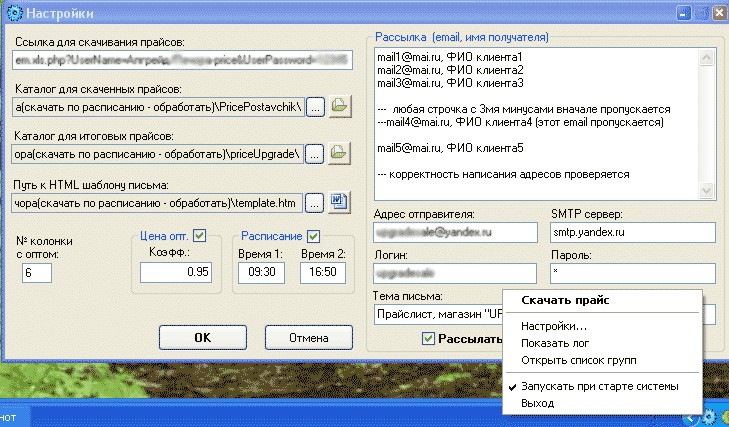Open downloaded prices folder icon
The height and width of the screenshot is (427, 729).
[x=340, y=107]
